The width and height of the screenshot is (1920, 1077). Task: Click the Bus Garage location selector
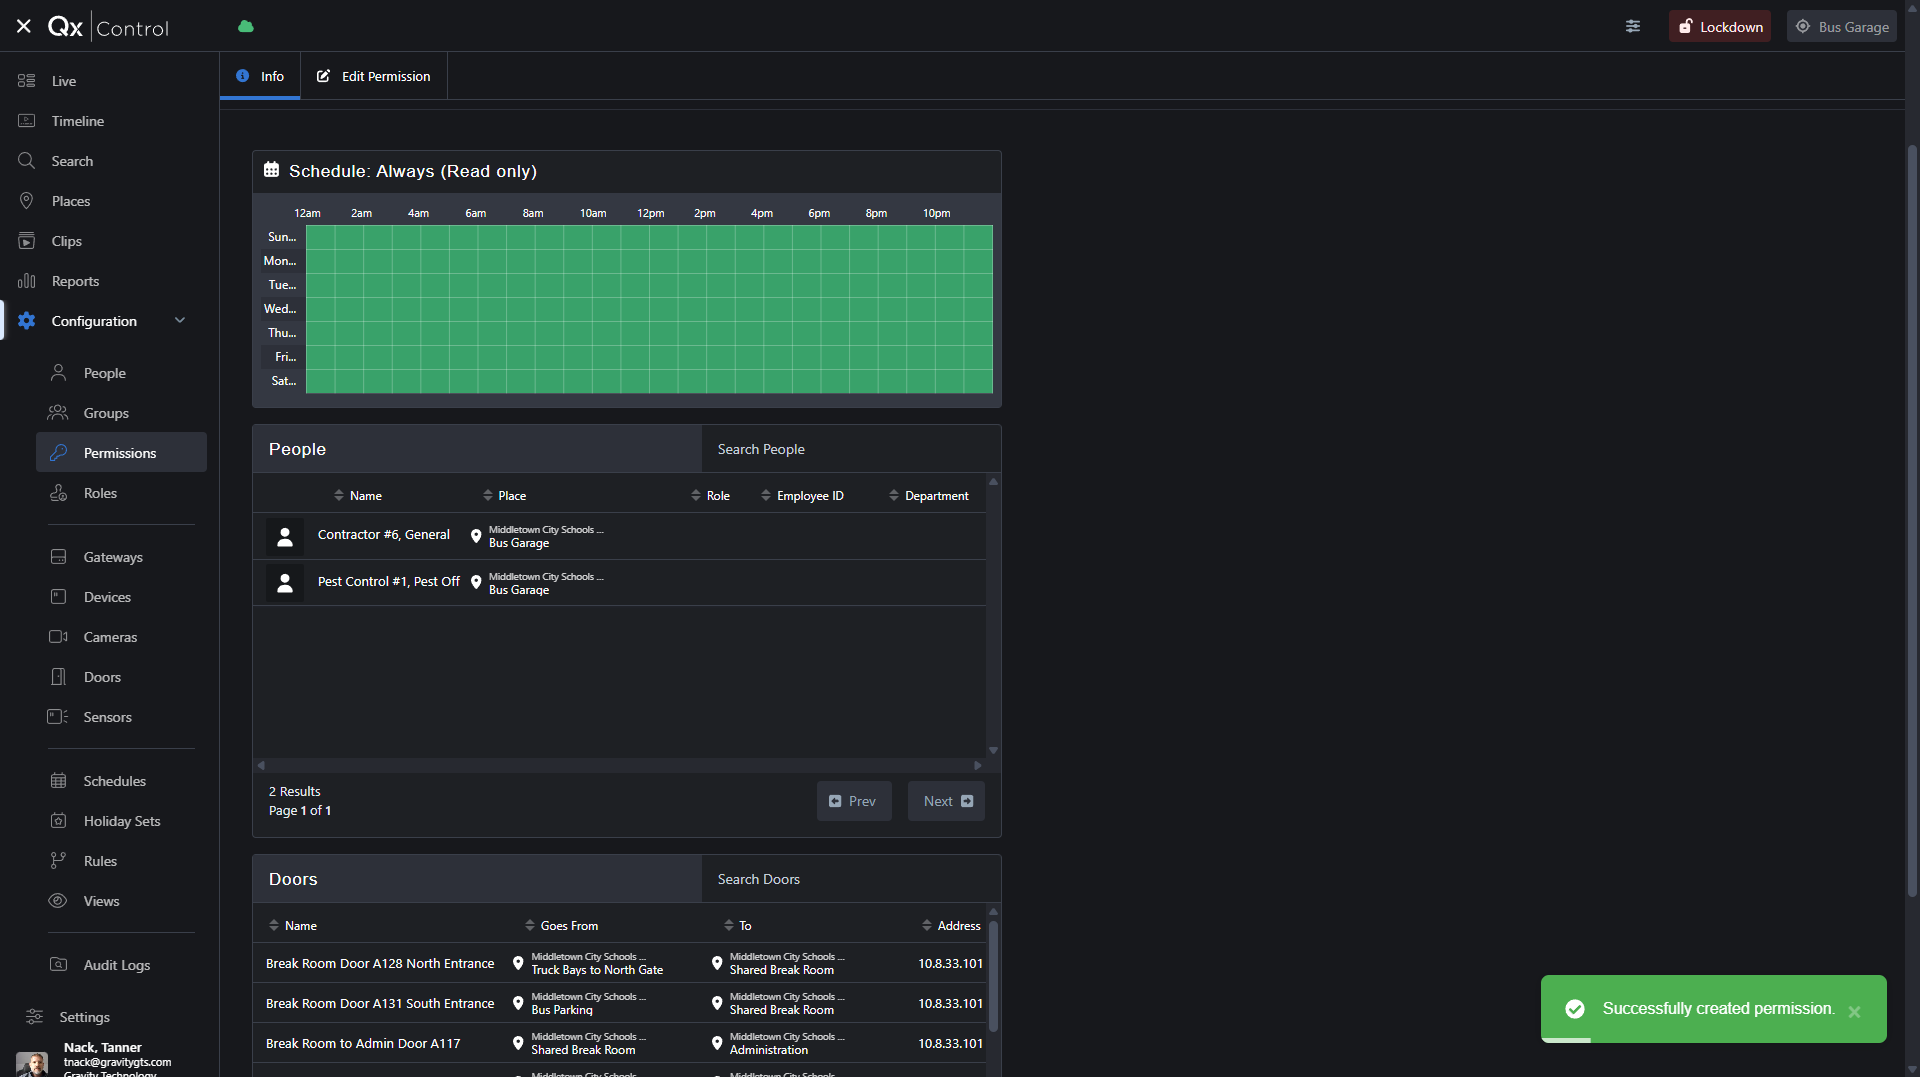[1842, 27]
